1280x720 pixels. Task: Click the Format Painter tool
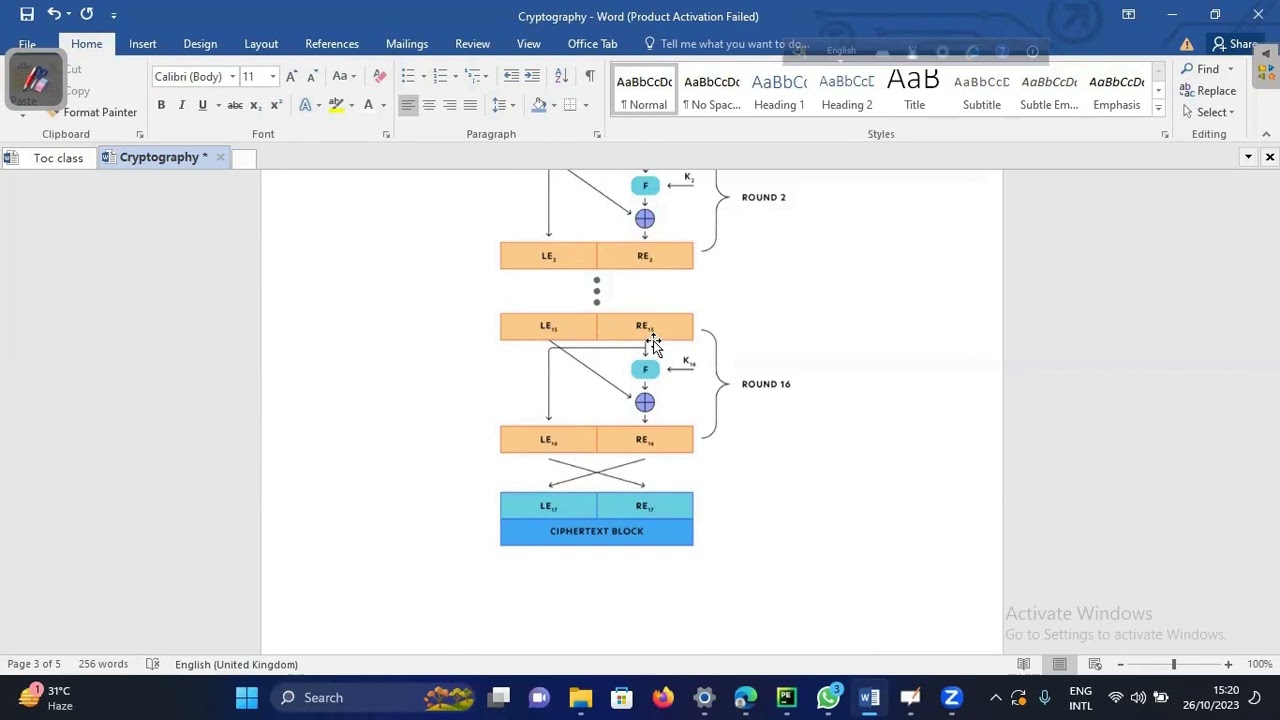[98, 112]
